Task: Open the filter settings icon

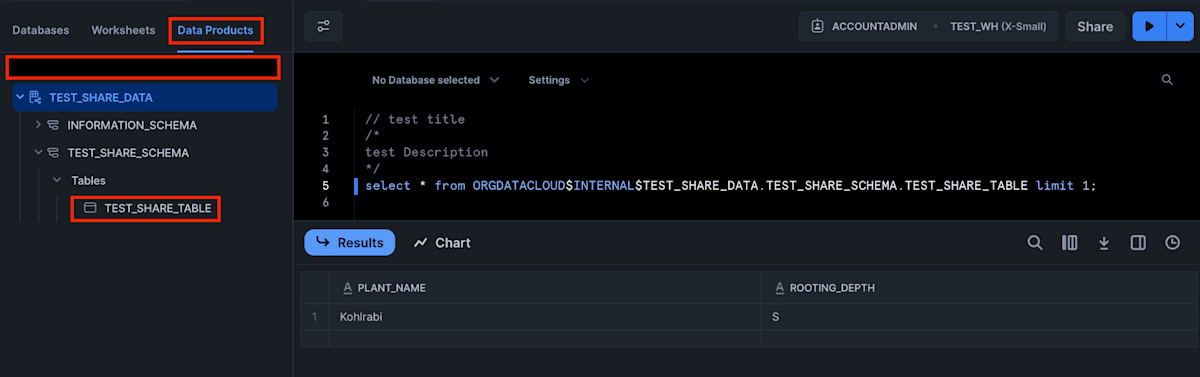Action: pyautogui.click(x=323, y=26)
